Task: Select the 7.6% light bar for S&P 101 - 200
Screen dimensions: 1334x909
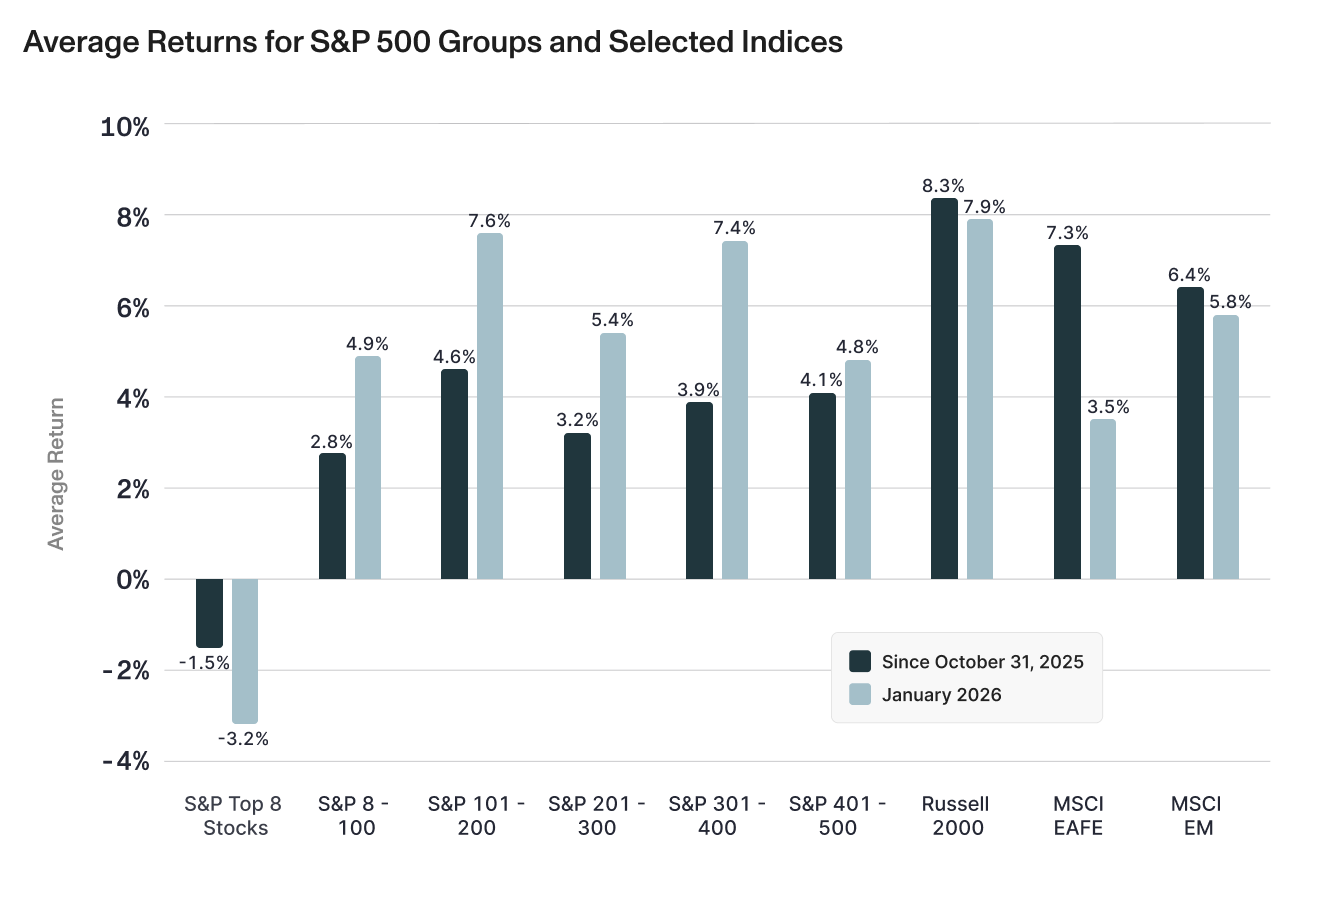Action: pos(490,406)
